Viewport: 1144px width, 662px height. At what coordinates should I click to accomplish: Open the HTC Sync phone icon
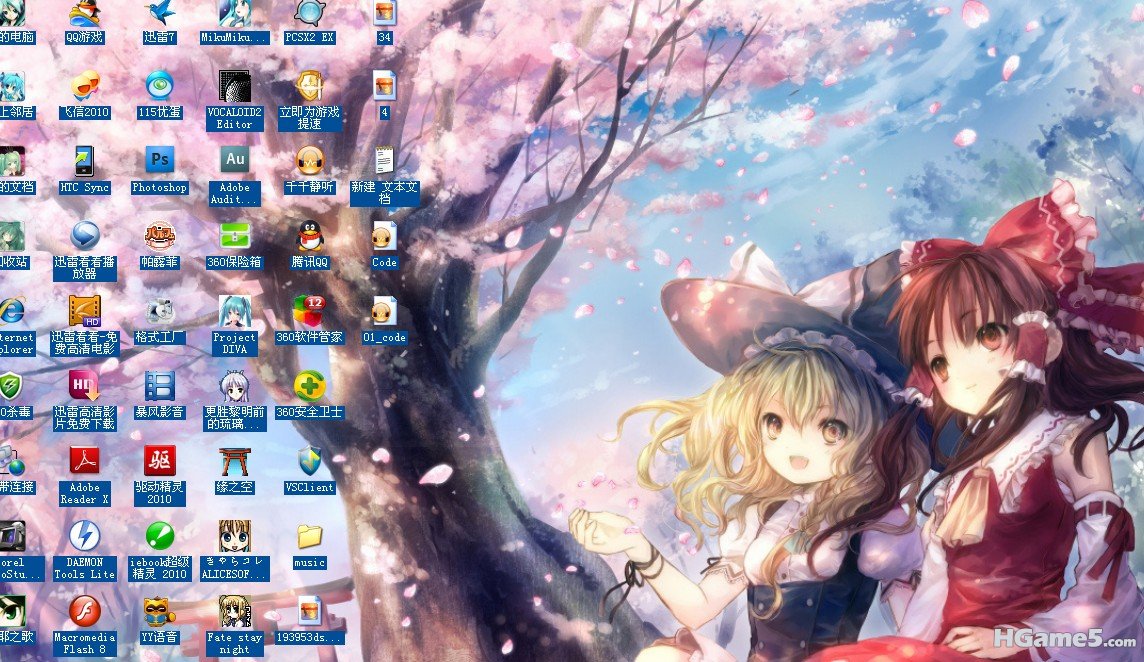coord(85,161)
